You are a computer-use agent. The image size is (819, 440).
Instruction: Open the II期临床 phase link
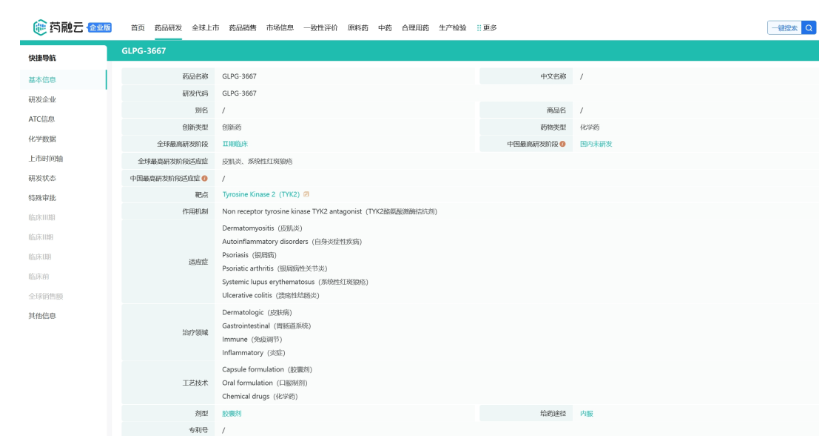click(235, 144)
